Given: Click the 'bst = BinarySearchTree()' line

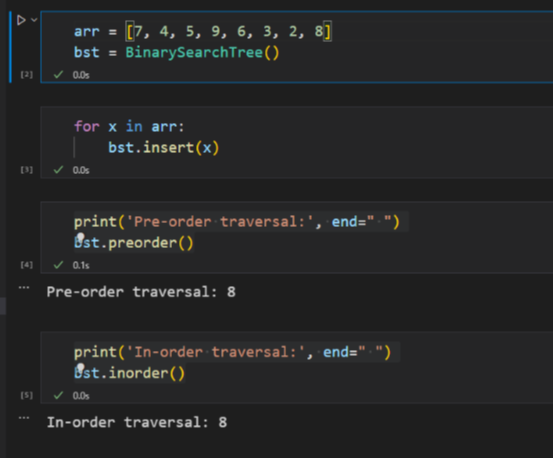Looking at the screenshot, I should pyautogui.click(x=176, y=53).
